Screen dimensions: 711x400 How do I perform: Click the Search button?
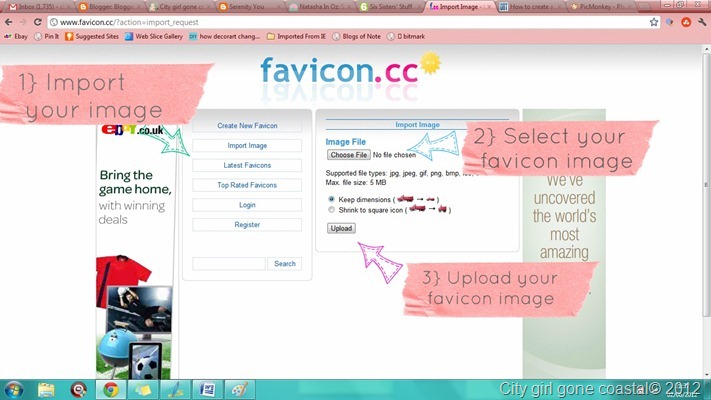[x=285, y=263]
